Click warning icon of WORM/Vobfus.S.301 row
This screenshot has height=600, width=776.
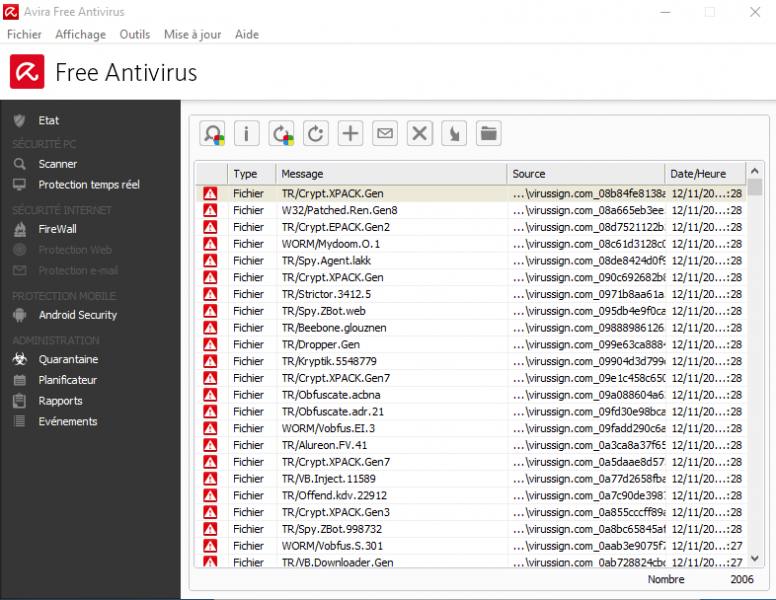coord(210,546)
